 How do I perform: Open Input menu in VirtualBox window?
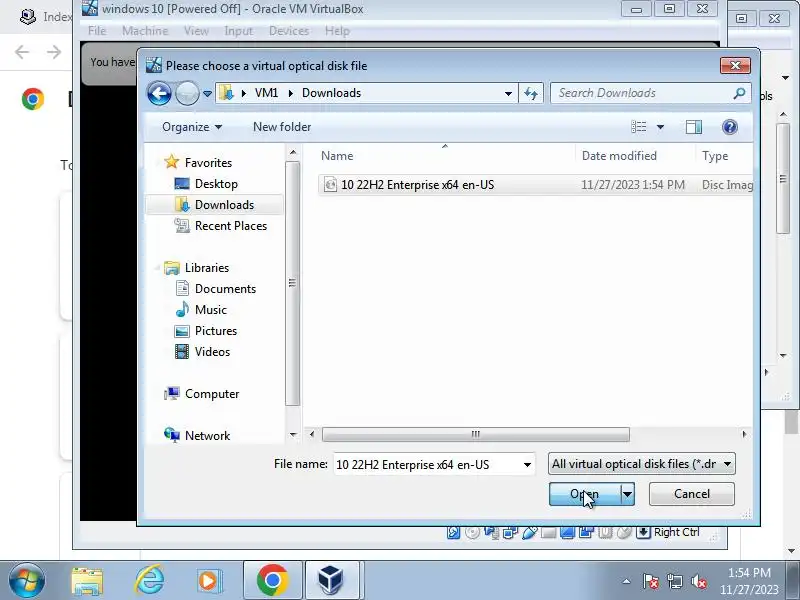tap(238, 31)
